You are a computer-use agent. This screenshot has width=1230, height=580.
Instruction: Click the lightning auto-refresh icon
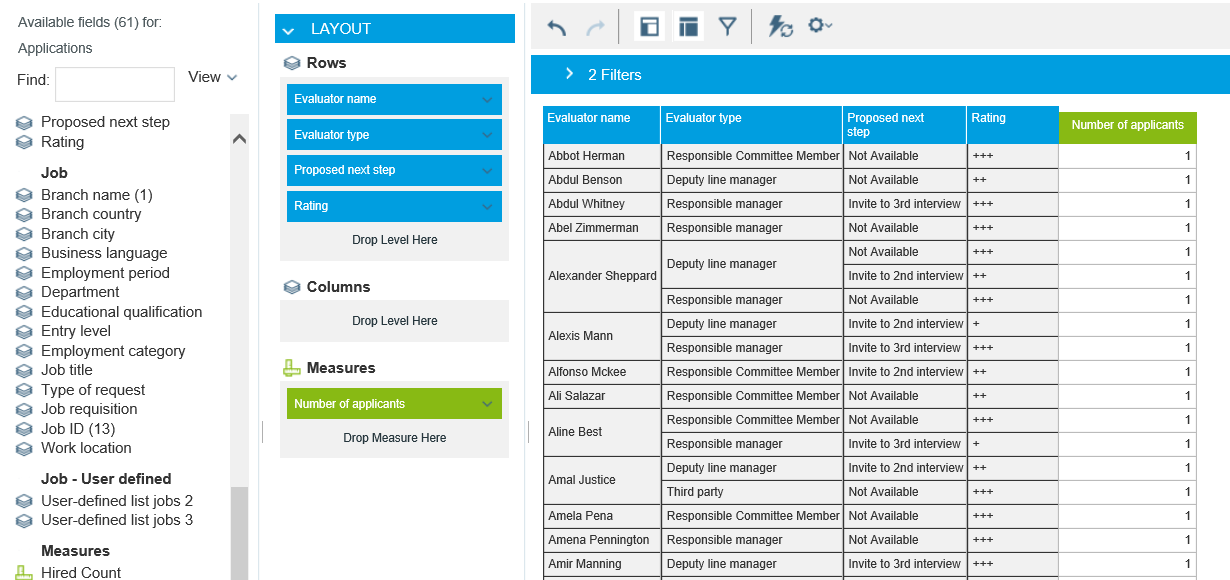point(780,27)
